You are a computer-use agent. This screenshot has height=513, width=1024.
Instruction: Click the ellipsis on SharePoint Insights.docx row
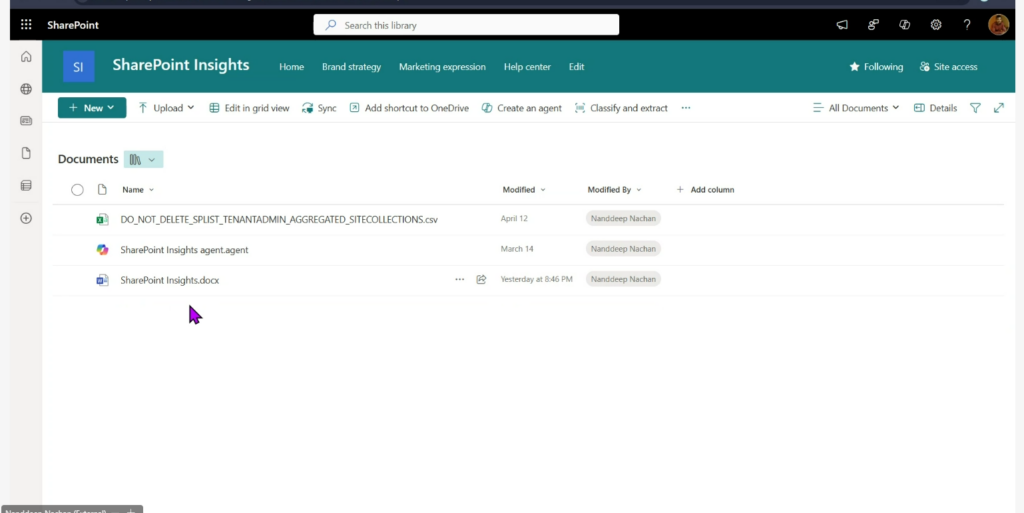[460, 279]
